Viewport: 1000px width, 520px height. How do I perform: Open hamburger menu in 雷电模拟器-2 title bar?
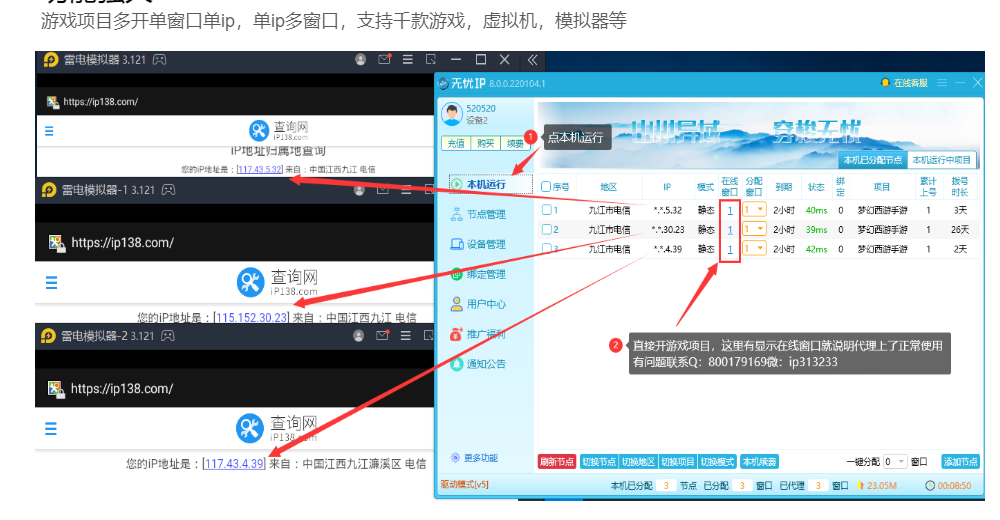coord(406,336)
